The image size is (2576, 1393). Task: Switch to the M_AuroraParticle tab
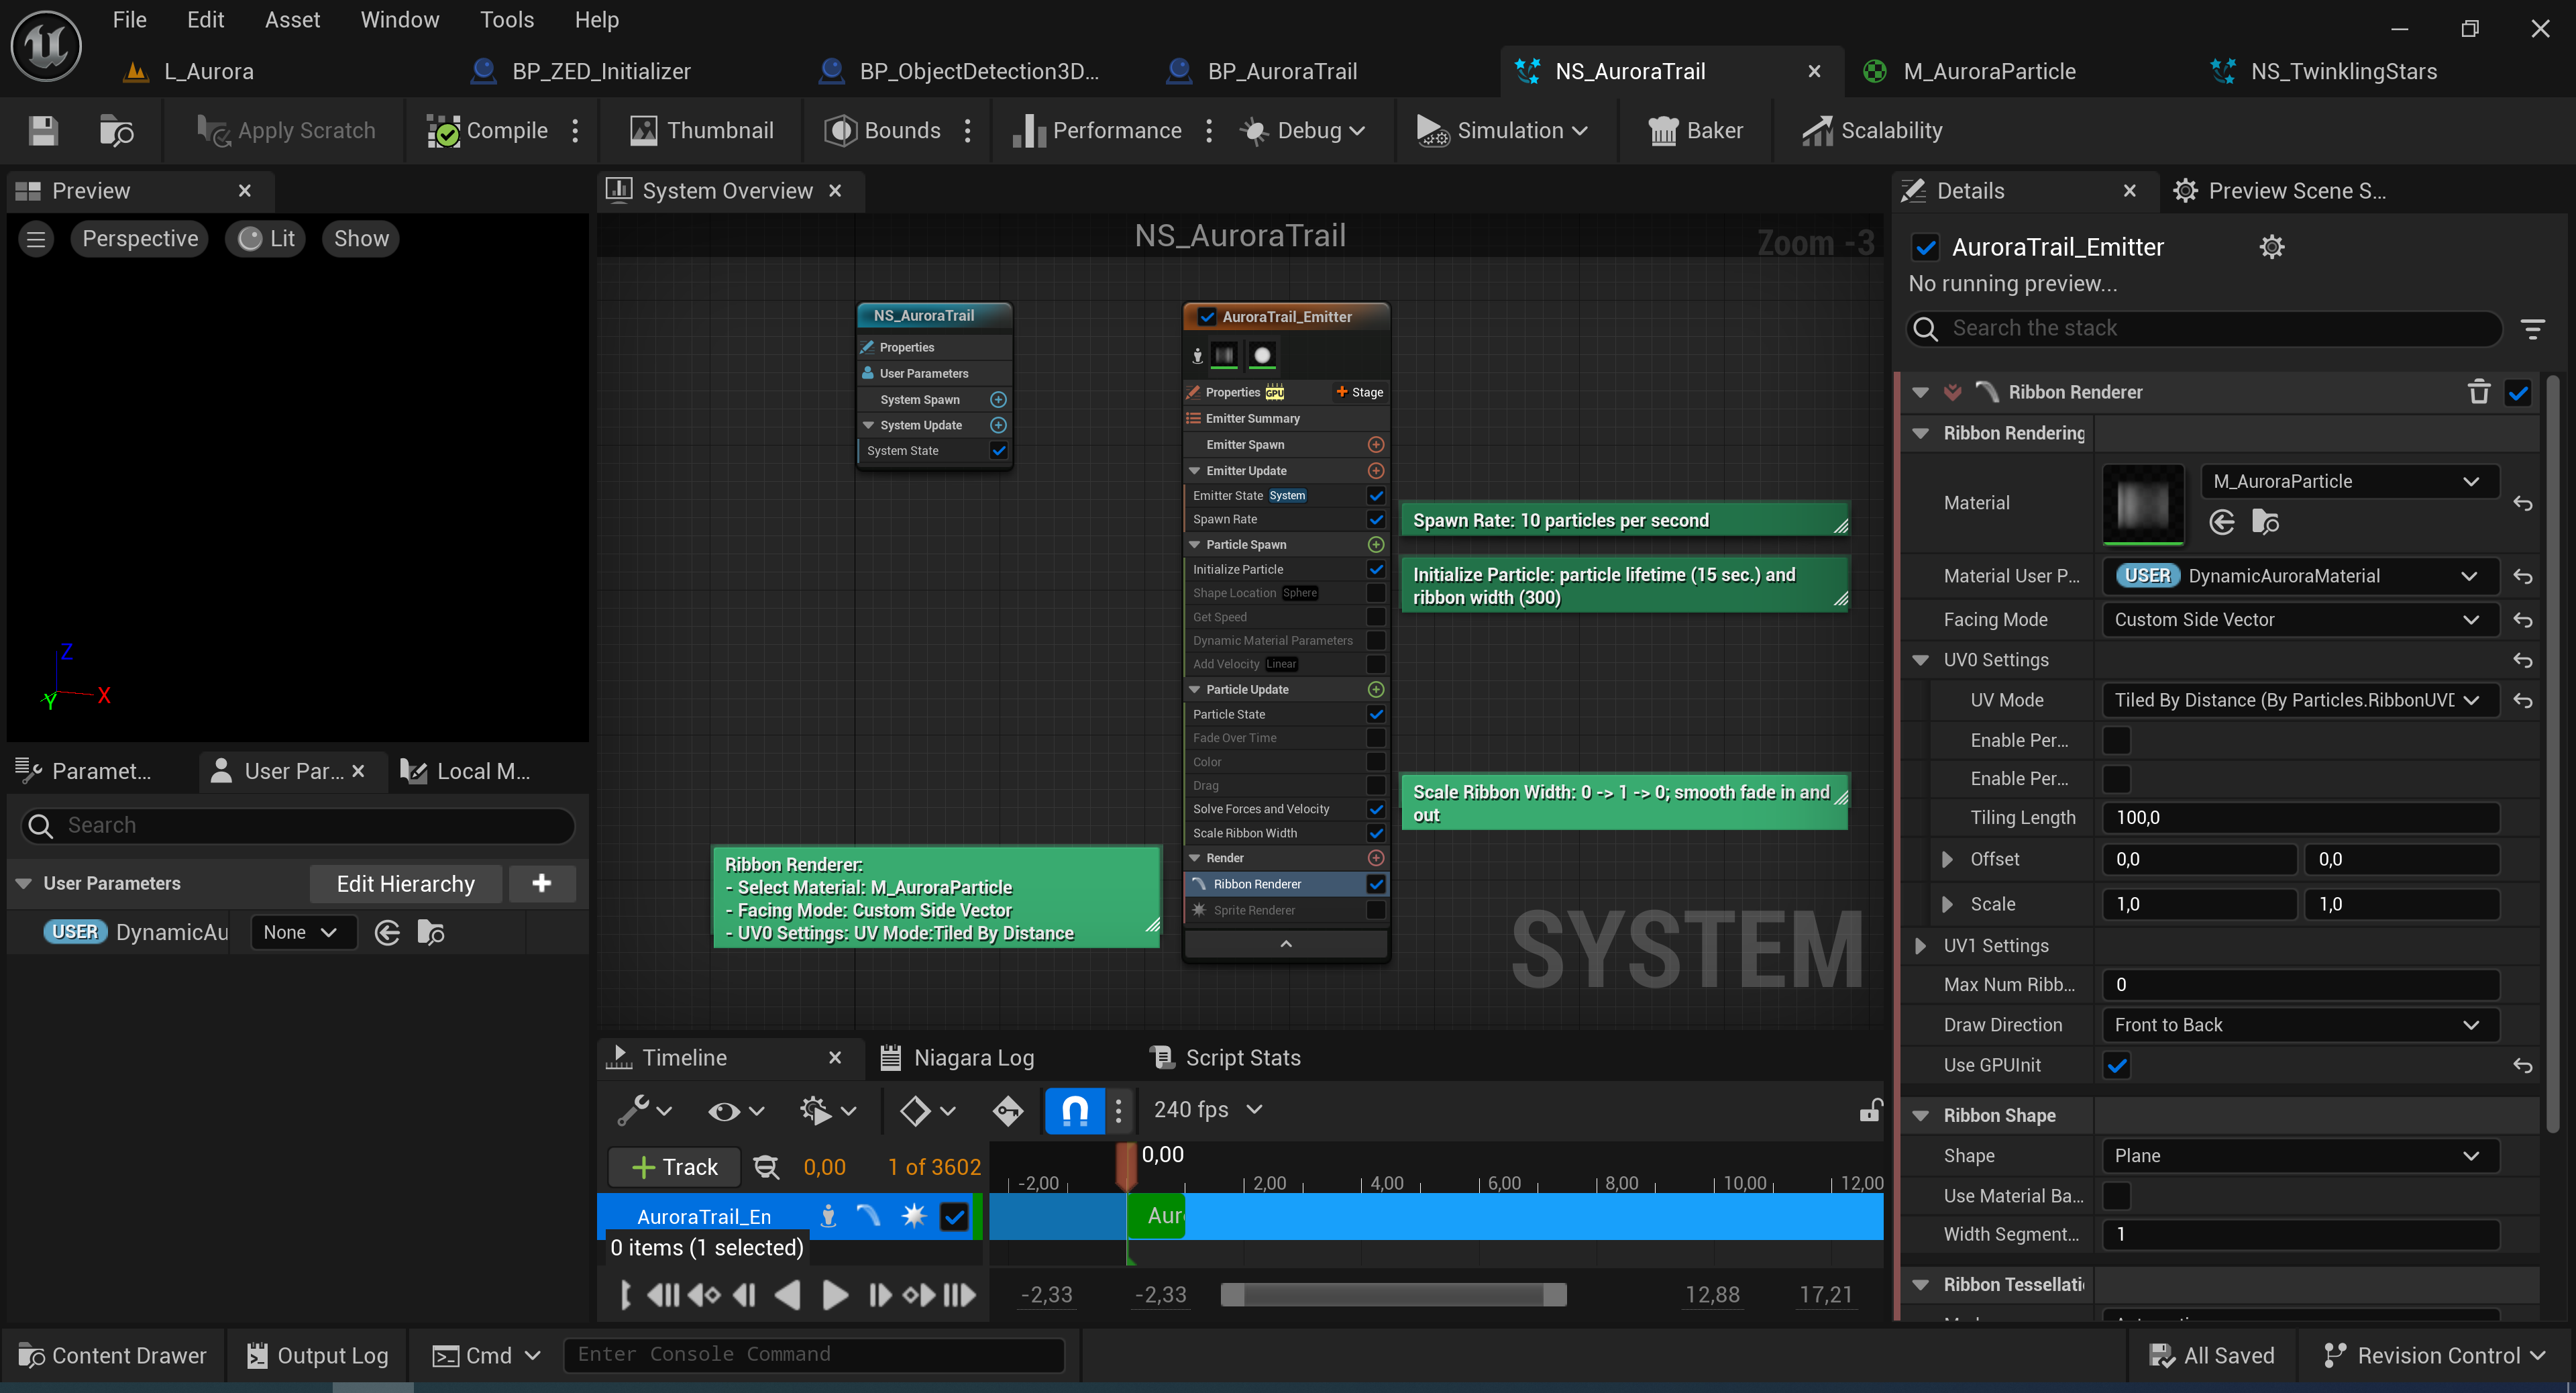click(x=1990, y=72)
